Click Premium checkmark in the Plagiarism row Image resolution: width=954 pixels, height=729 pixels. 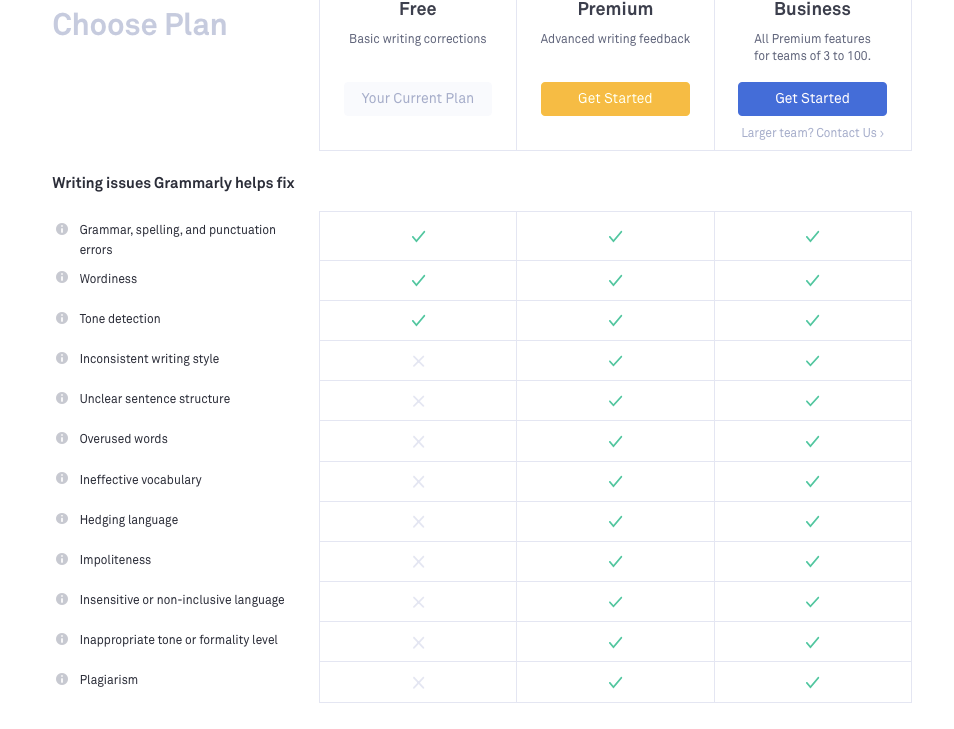pos(615,682)
